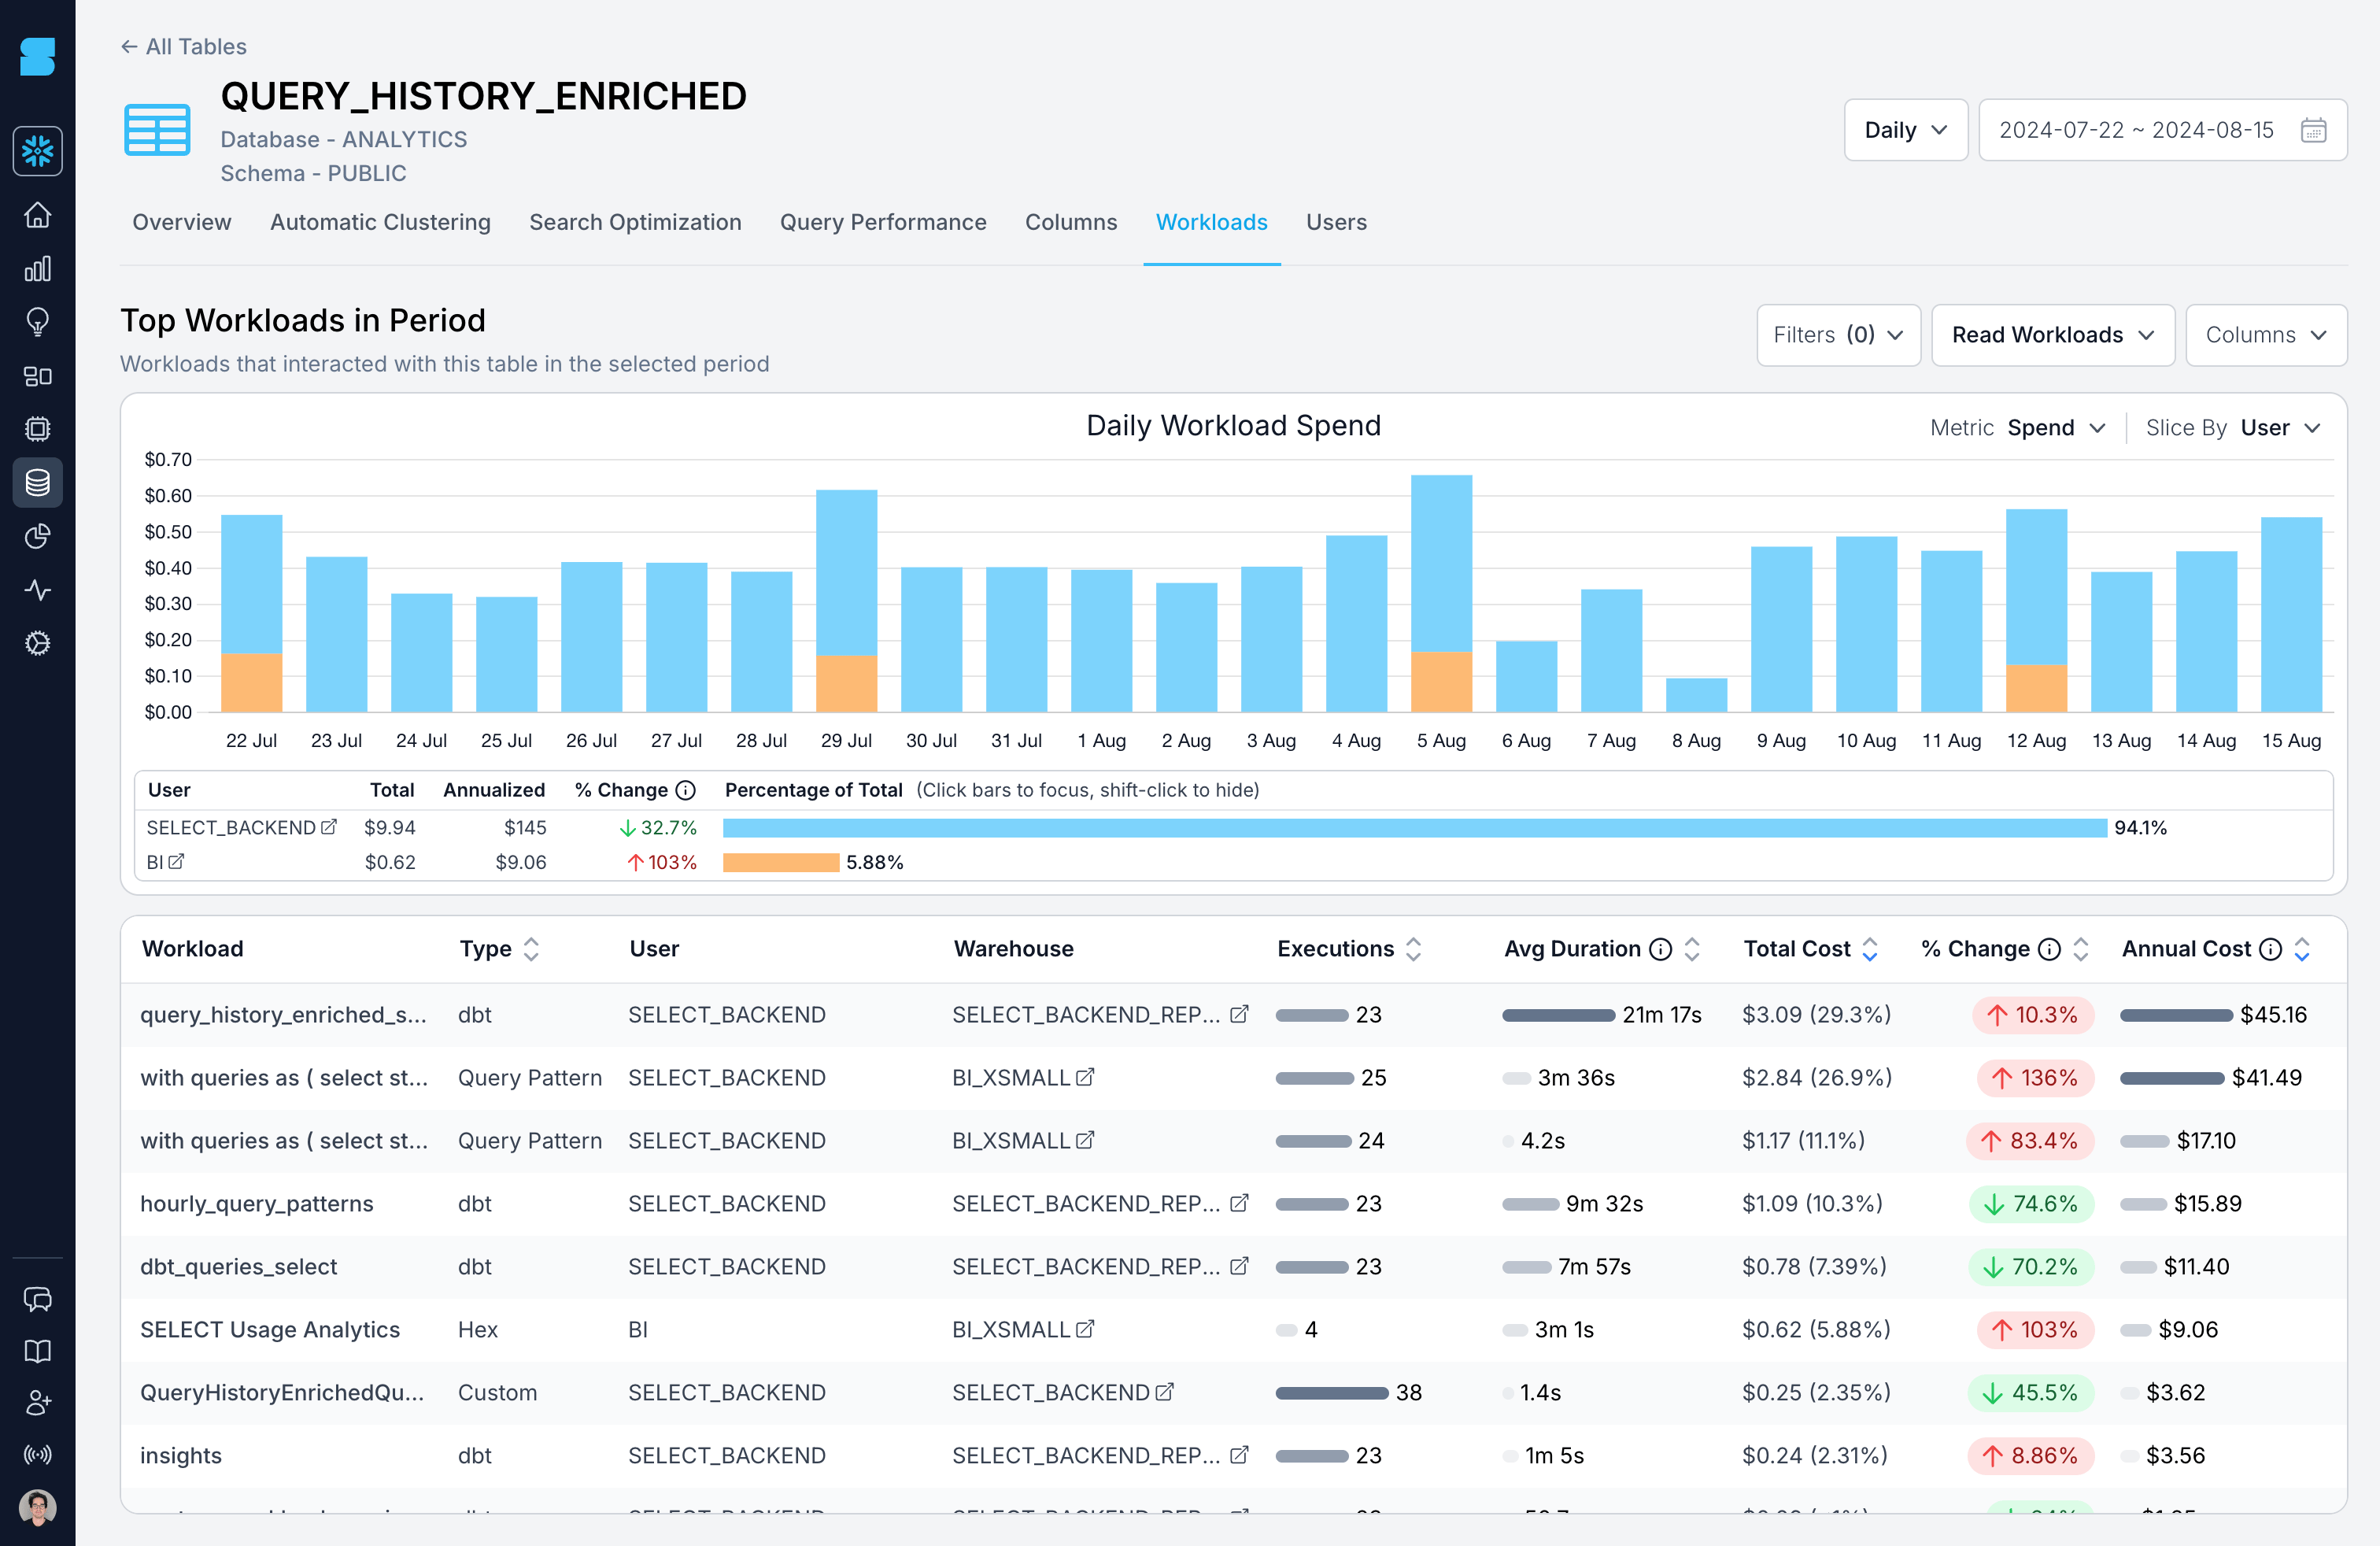The image size is (2380, 1546).
Task: Switch to the Overview tab
Action: click(182, 222)
